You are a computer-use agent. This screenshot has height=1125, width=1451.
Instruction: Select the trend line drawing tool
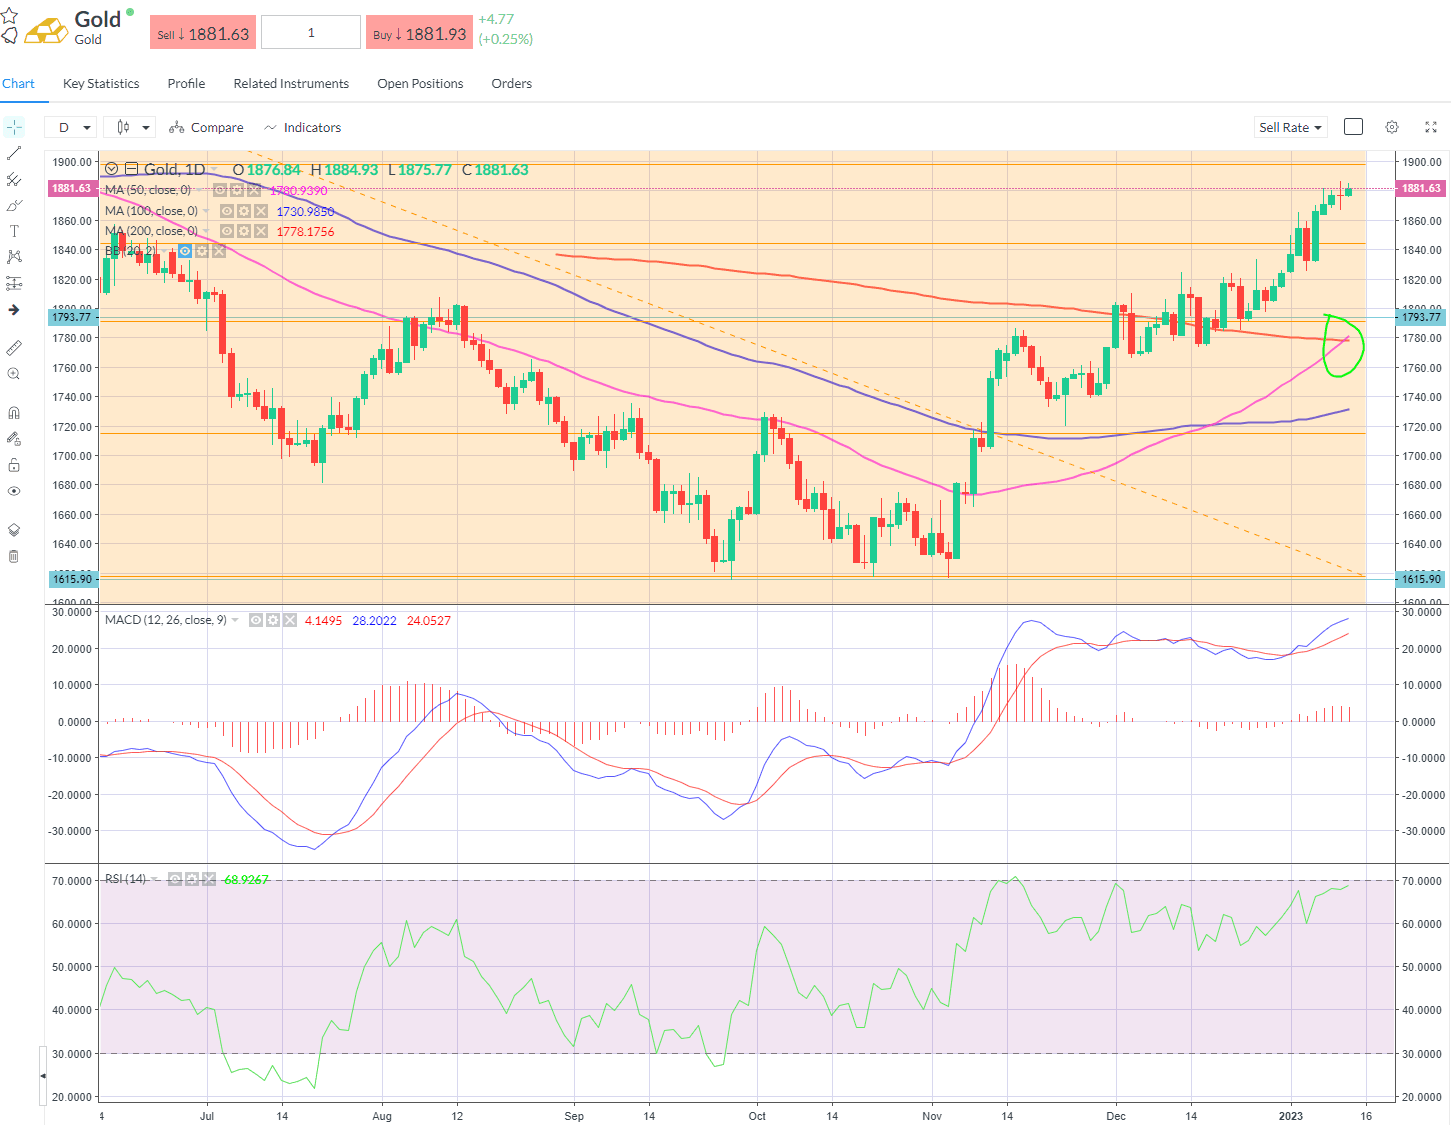14,153
